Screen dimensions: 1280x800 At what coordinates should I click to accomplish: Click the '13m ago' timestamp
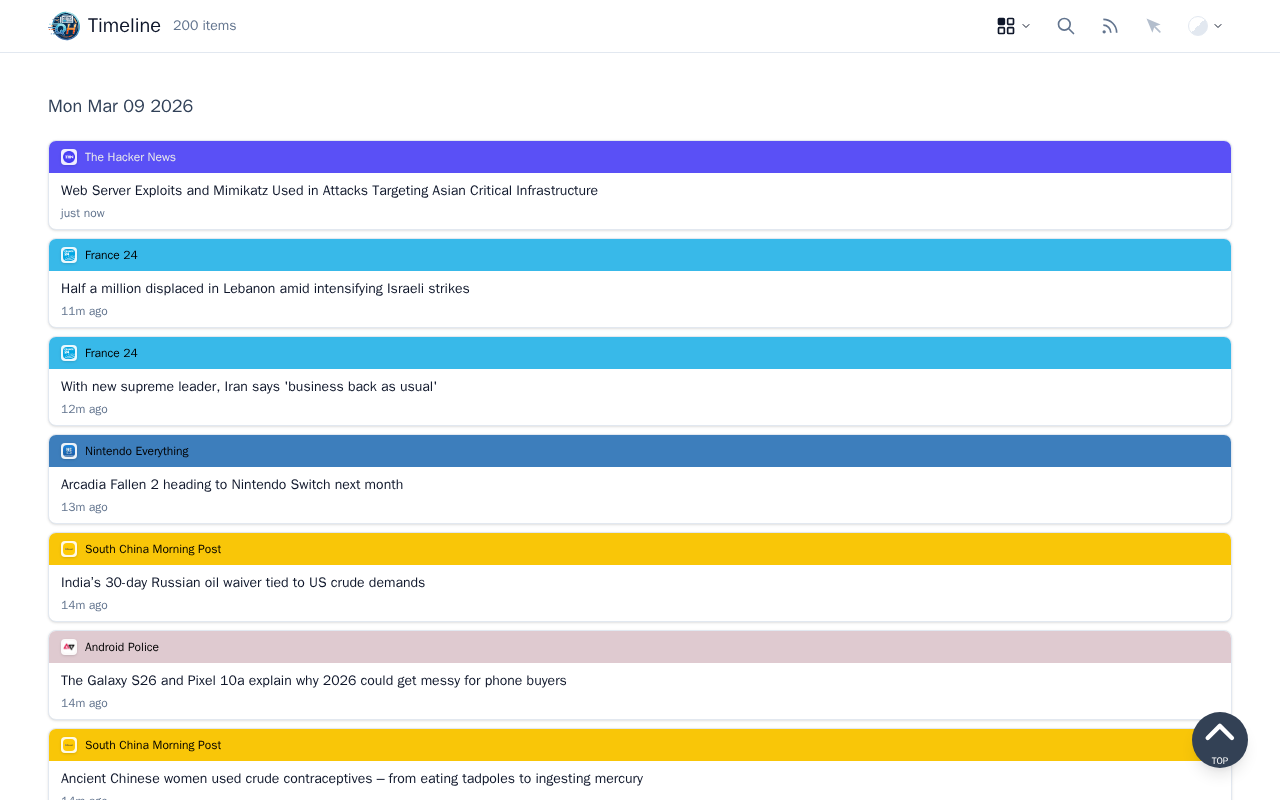click(x=84, y=507)
